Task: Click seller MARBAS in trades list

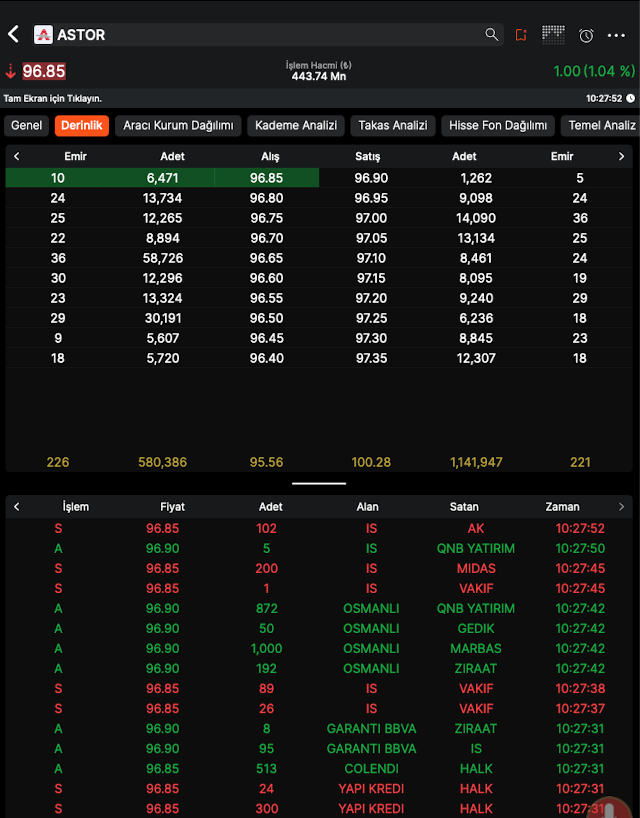Action: coord(476,648)
